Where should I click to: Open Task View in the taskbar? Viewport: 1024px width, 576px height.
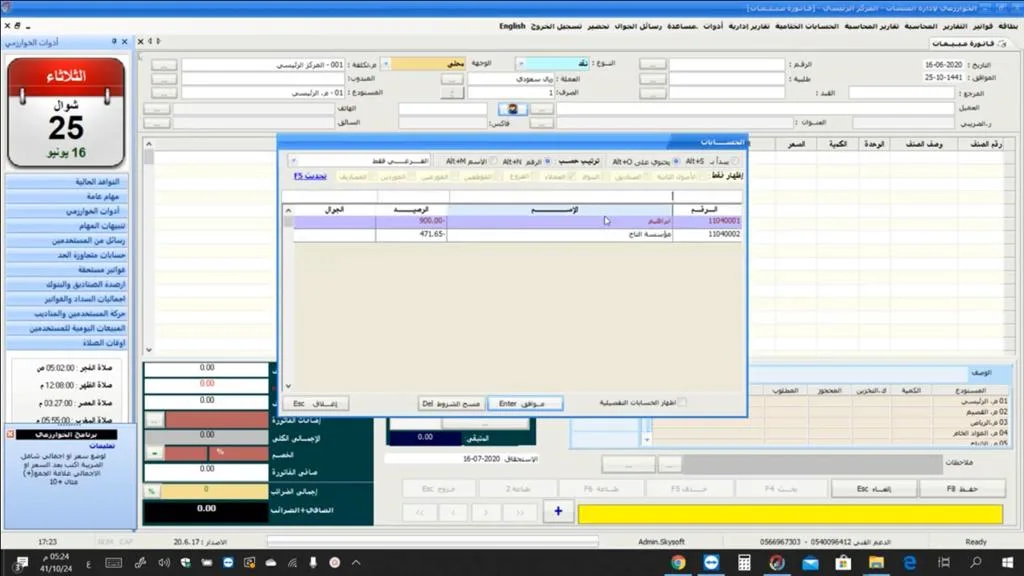tap(944, 562)
